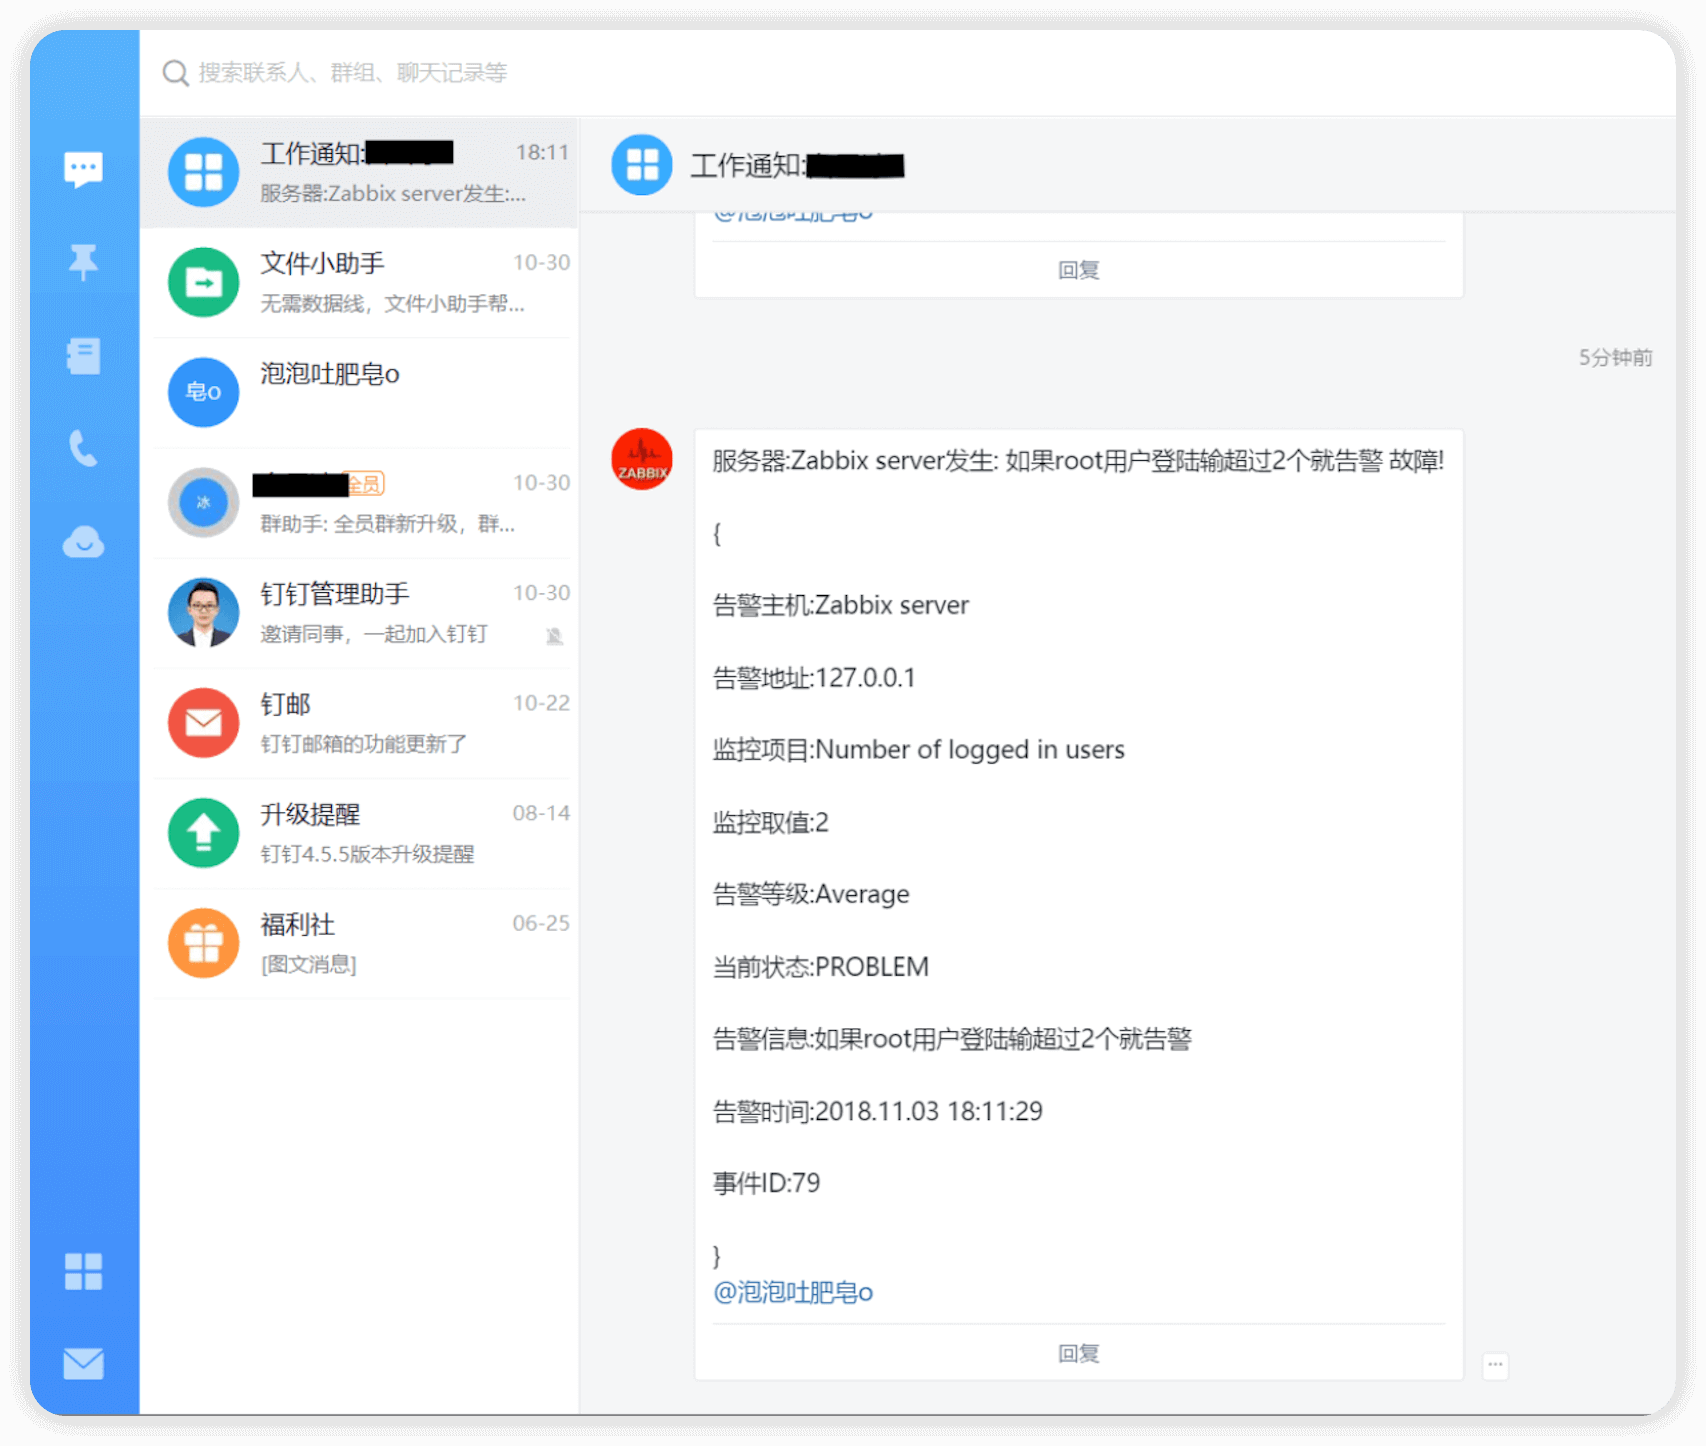Click the 5分钟前 timestamp
The width and height of the screenshot is (1706, 1446).
[1615, 358]
